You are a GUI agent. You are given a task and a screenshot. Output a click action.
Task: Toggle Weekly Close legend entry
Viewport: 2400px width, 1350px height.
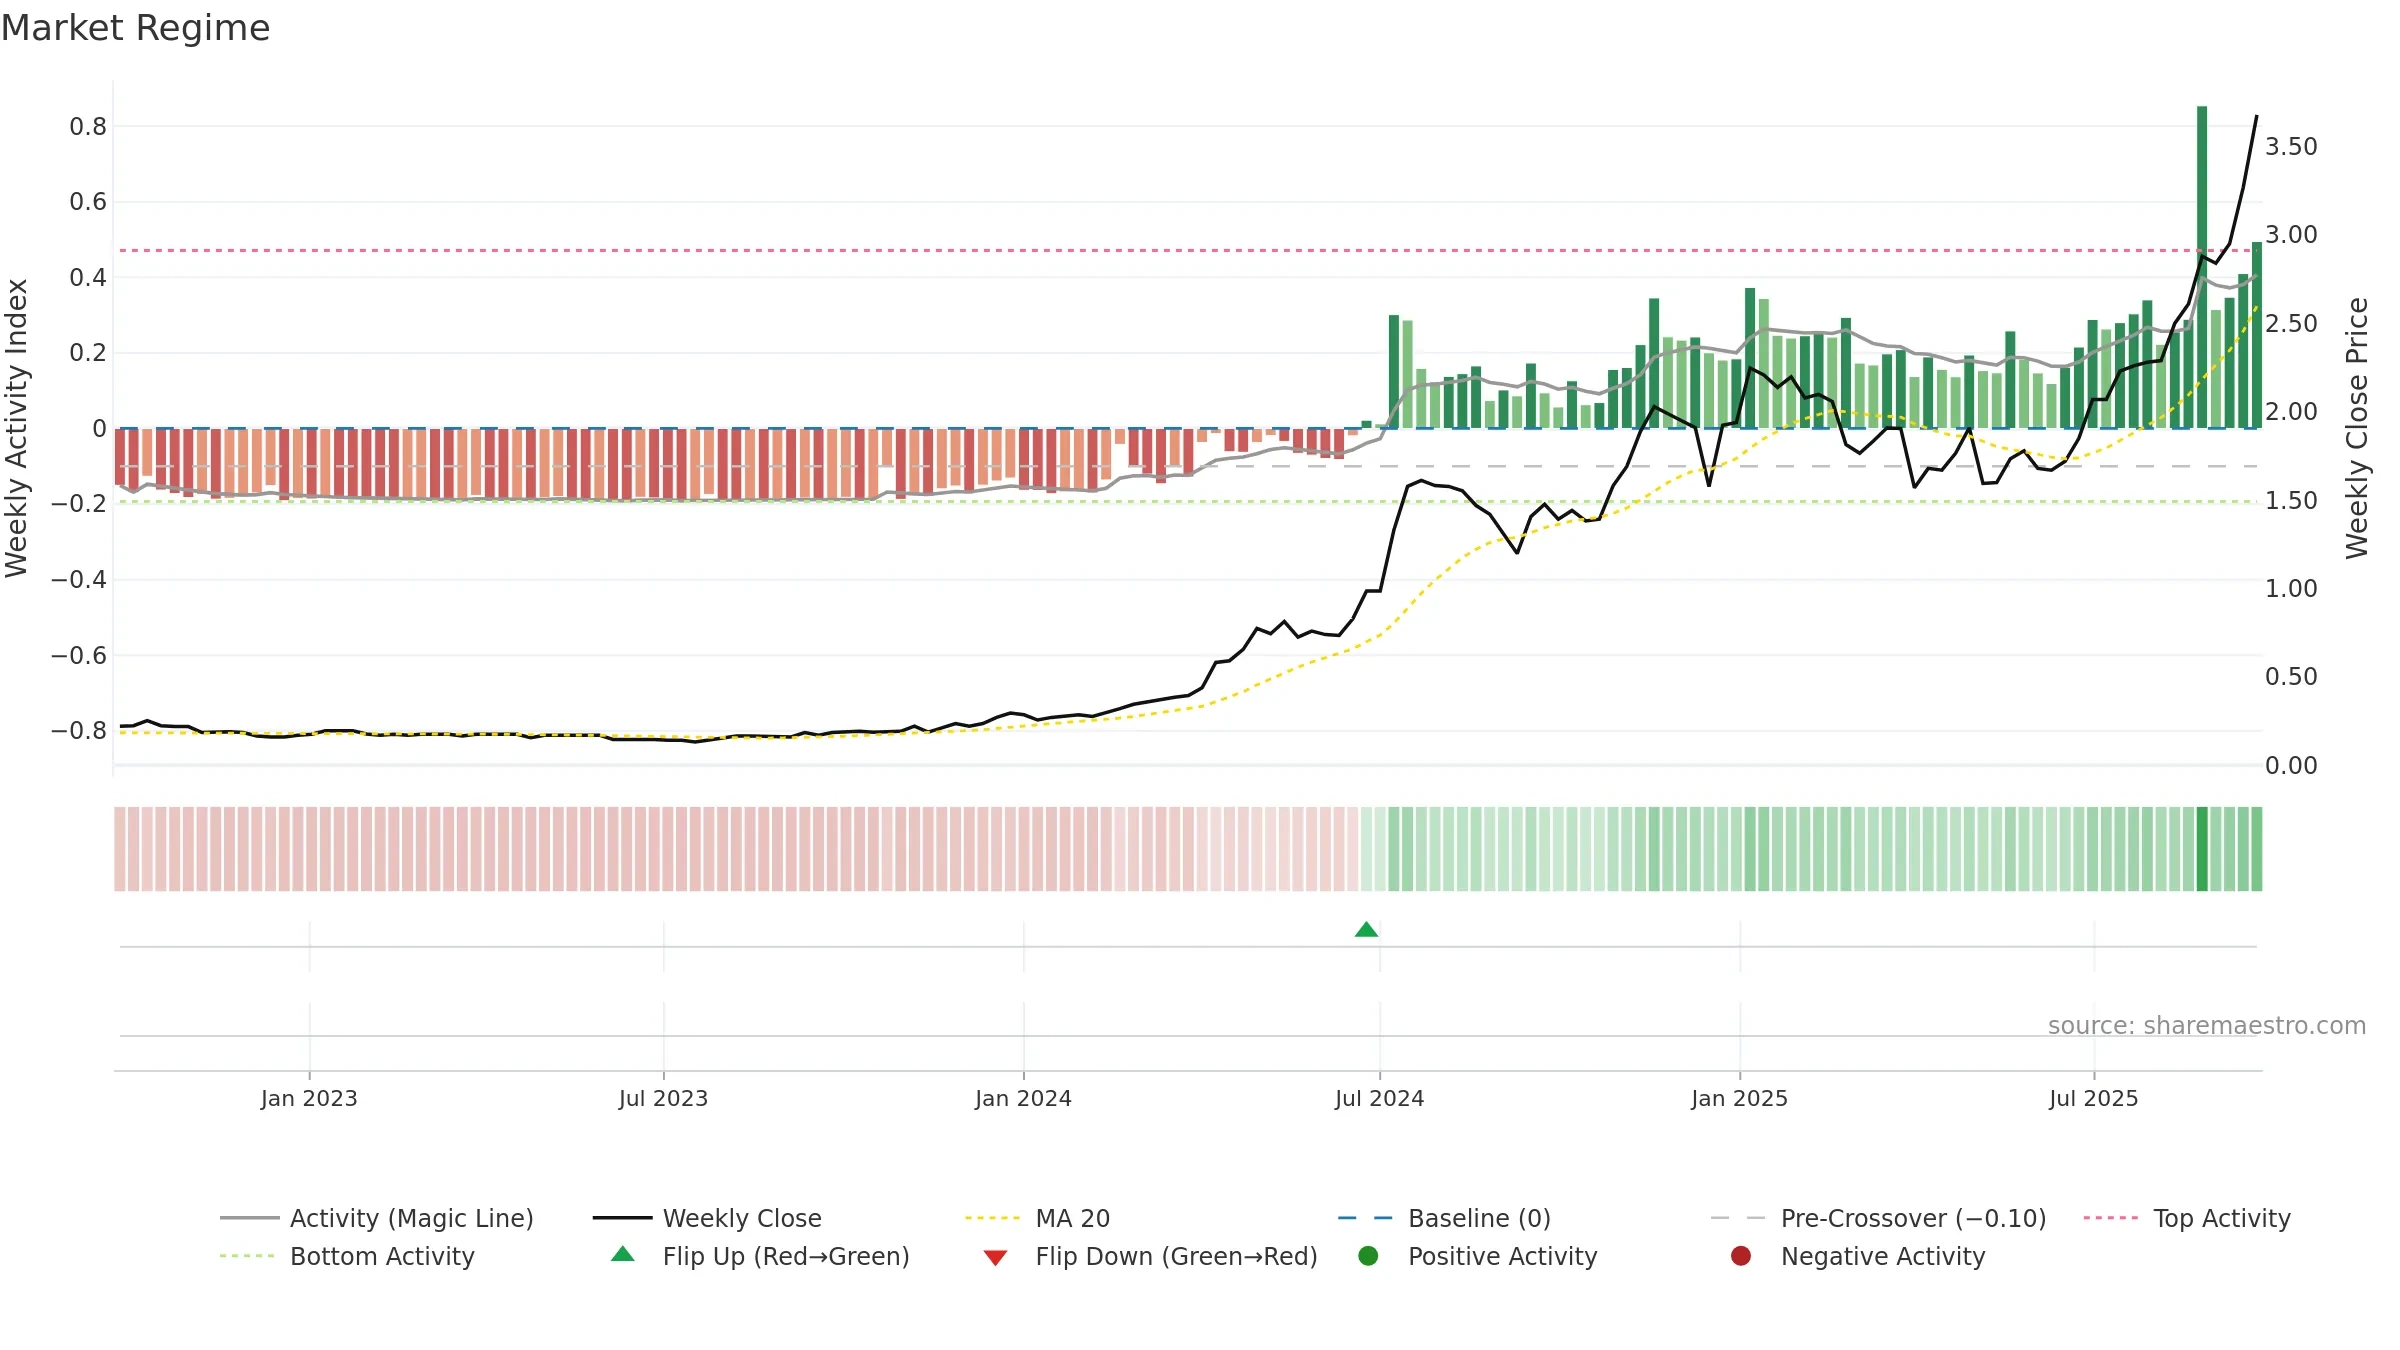(x=707, y=1218)
